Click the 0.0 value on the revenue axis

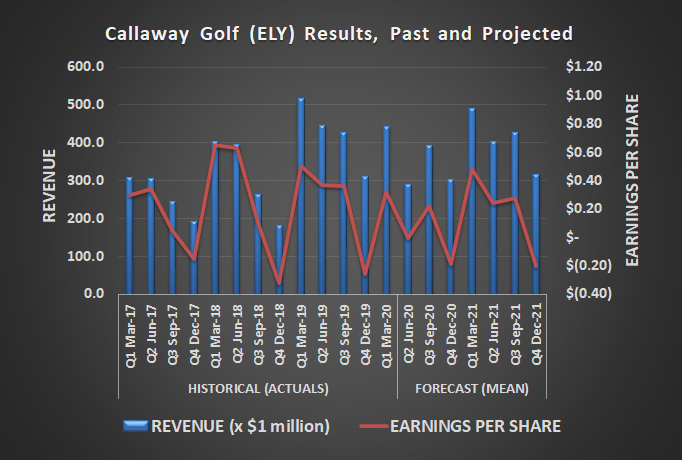pyautogui.click(x=96, y=294)
